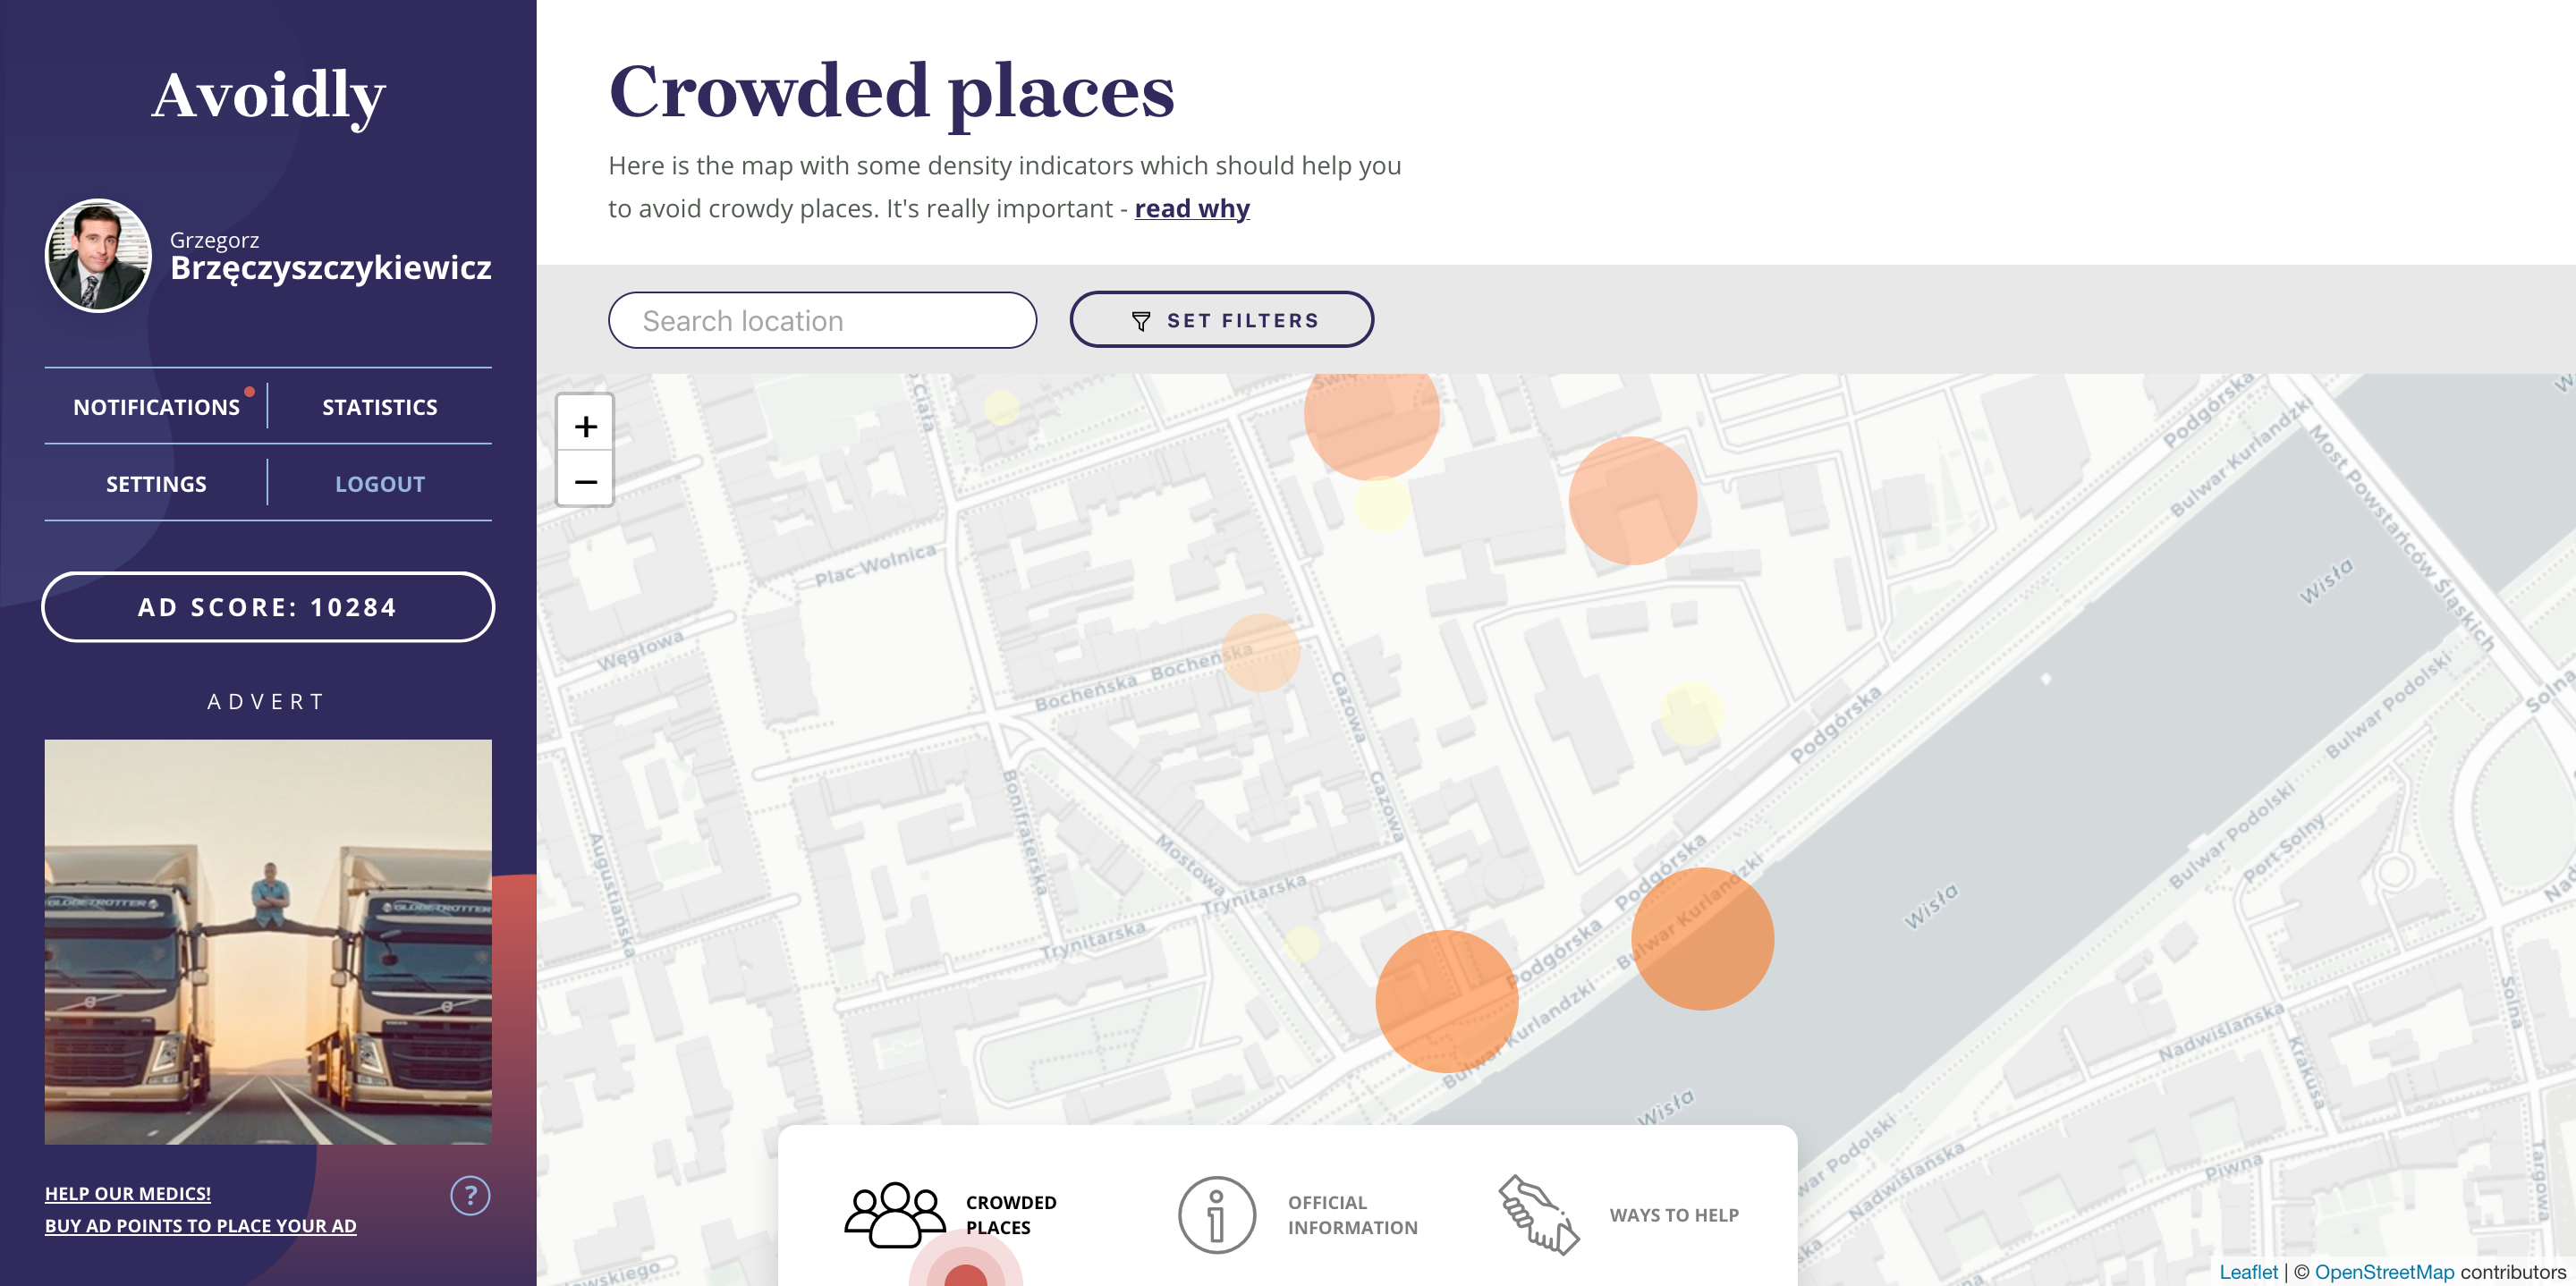The width and height of the screenshot is (2576, 1286).
Task: Zoom in on the map
Action: point(585,426)
